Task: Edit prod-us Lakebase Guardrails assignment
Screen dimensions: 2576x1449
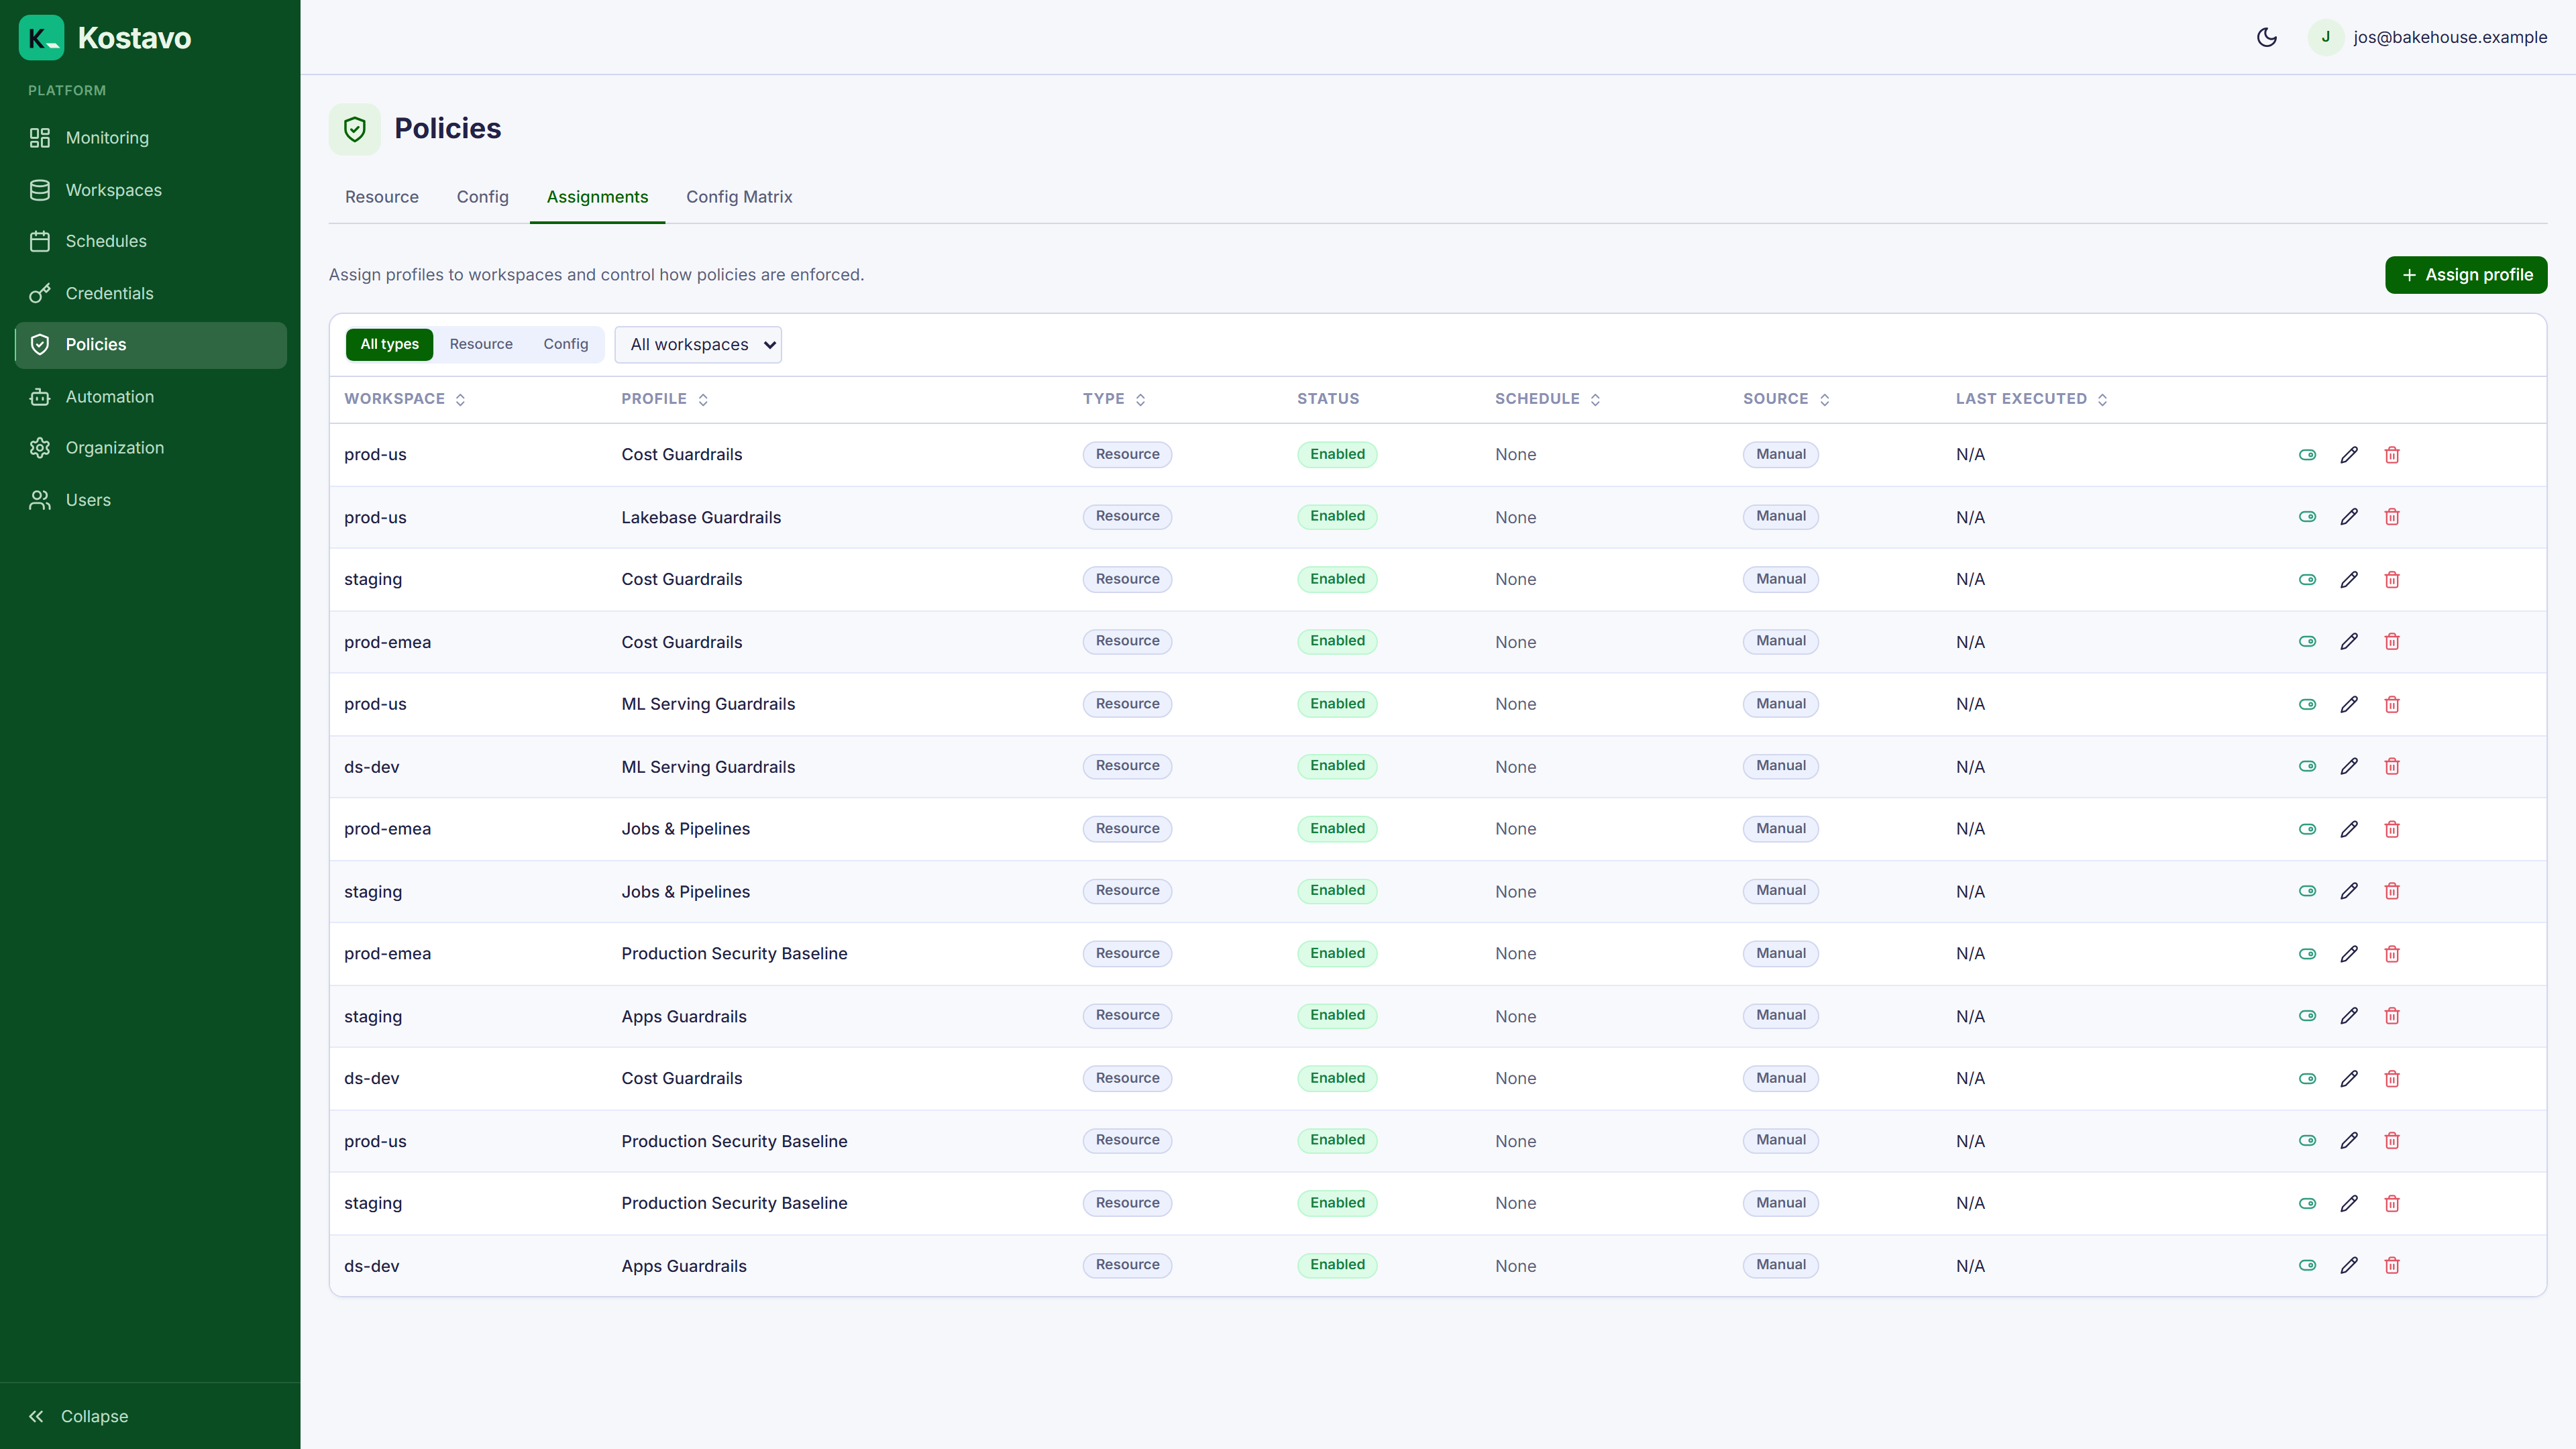Action: pos(2349,517)
